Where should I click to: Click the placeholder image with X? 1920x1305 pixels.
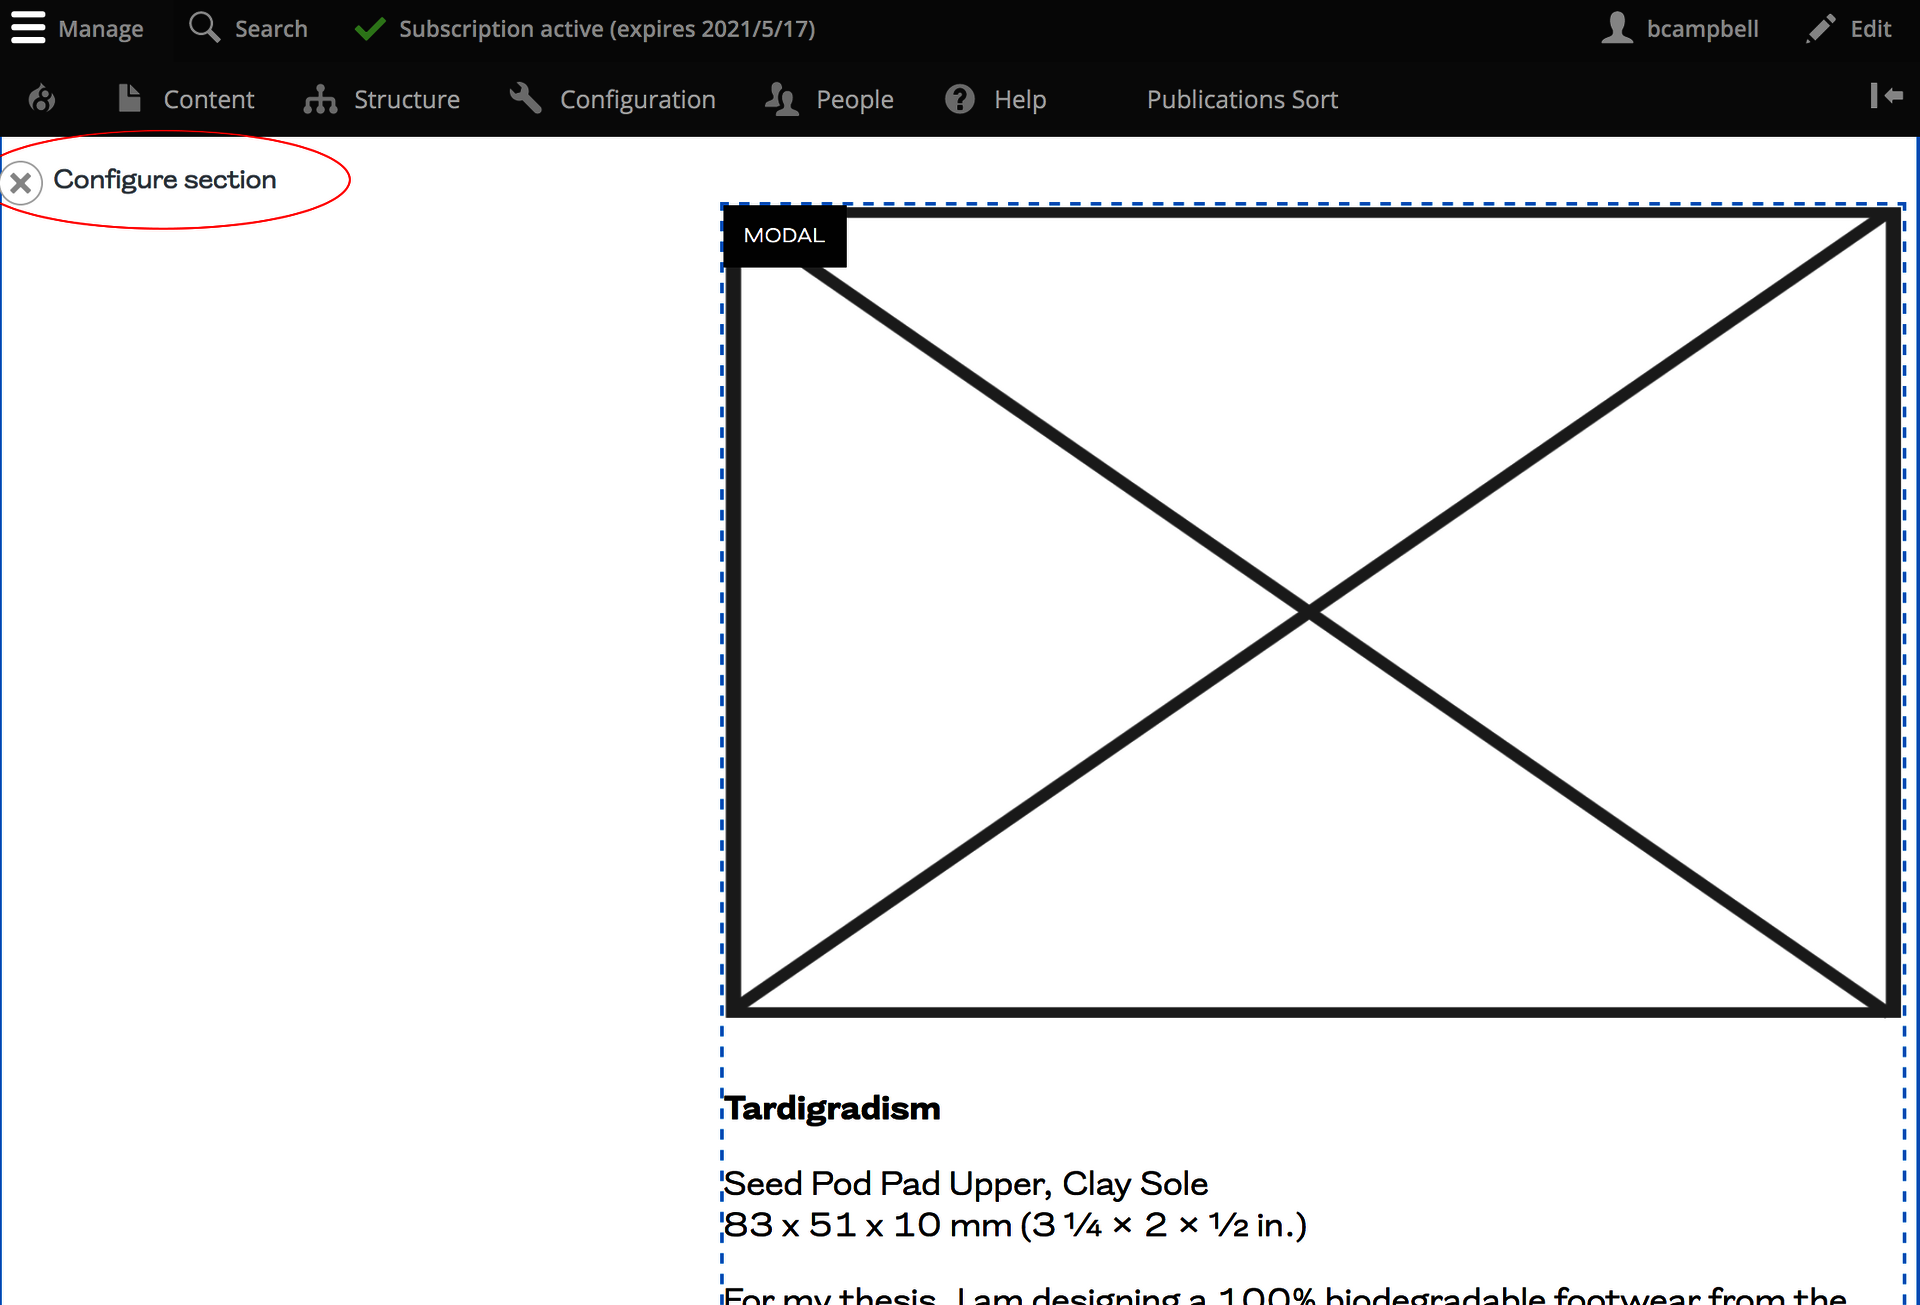(1312, 612)
